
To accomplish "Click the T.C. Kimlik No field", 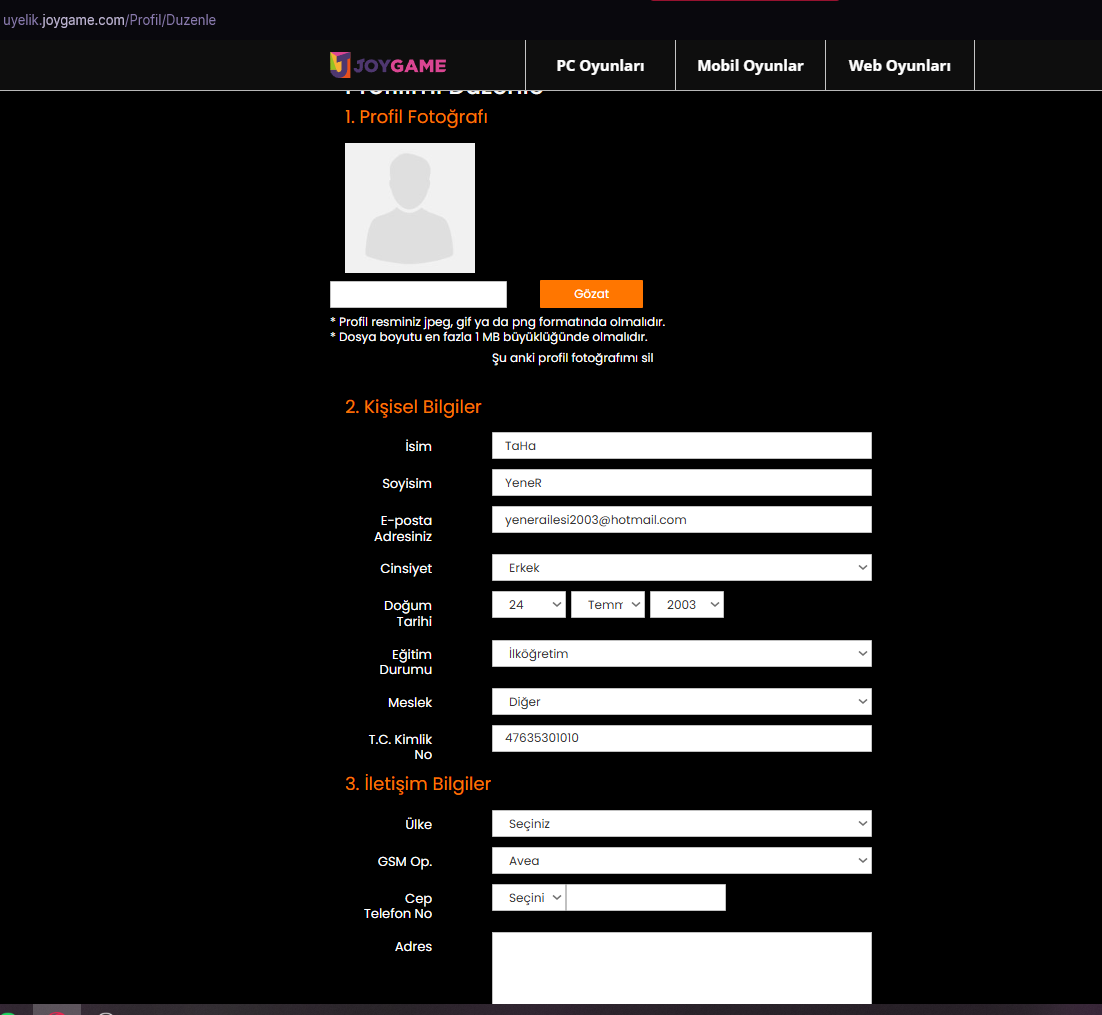I will click(682, 738).
